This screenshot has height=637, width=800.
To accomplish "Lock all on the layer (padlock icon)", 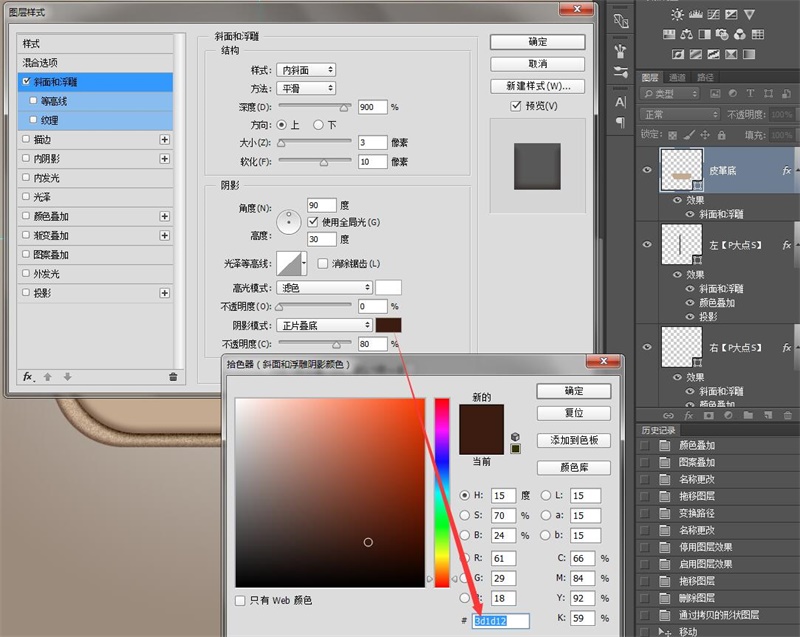I will pyautogui.click(x=721, y=135).
